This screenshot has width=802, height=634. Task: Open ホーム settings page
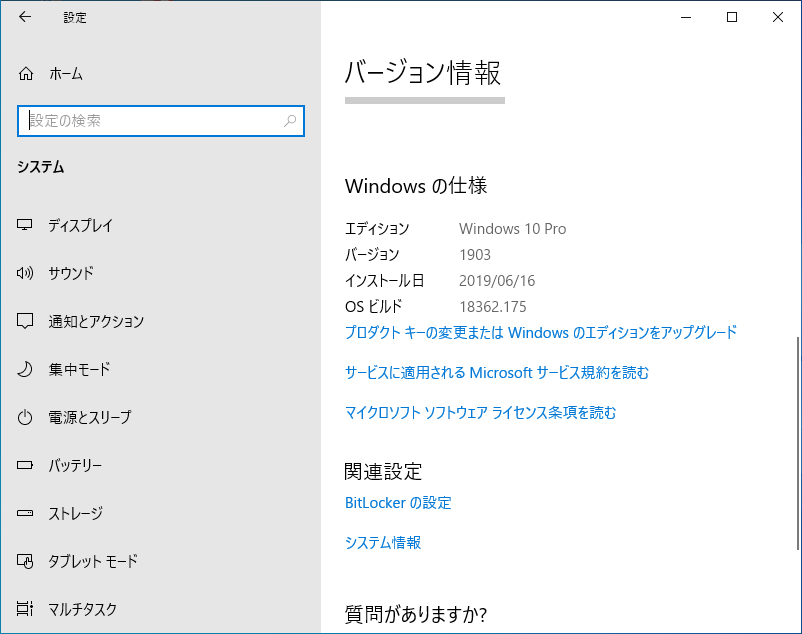click(x=65, y=74)
